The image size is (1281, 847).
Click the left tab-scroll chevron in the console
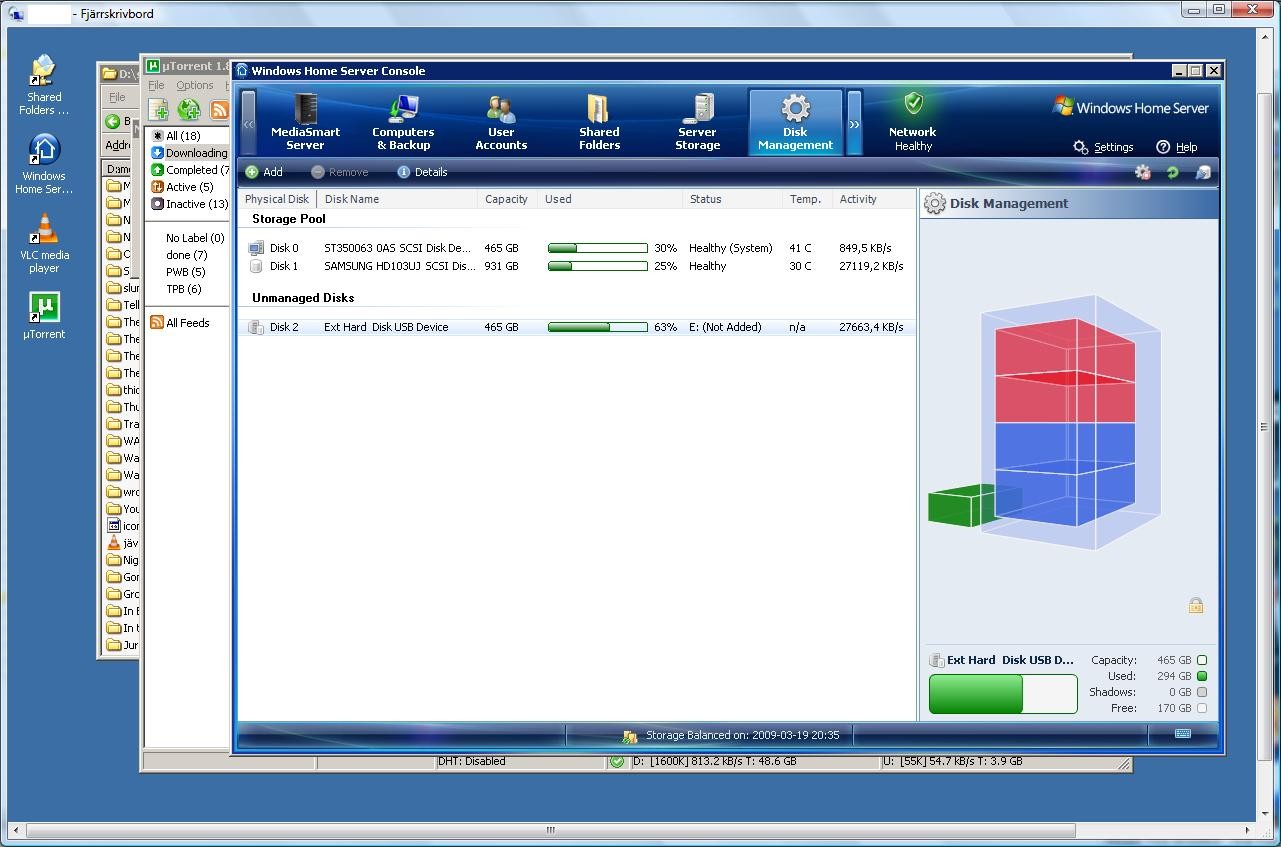pyautogui.click(x=248, y=123)
